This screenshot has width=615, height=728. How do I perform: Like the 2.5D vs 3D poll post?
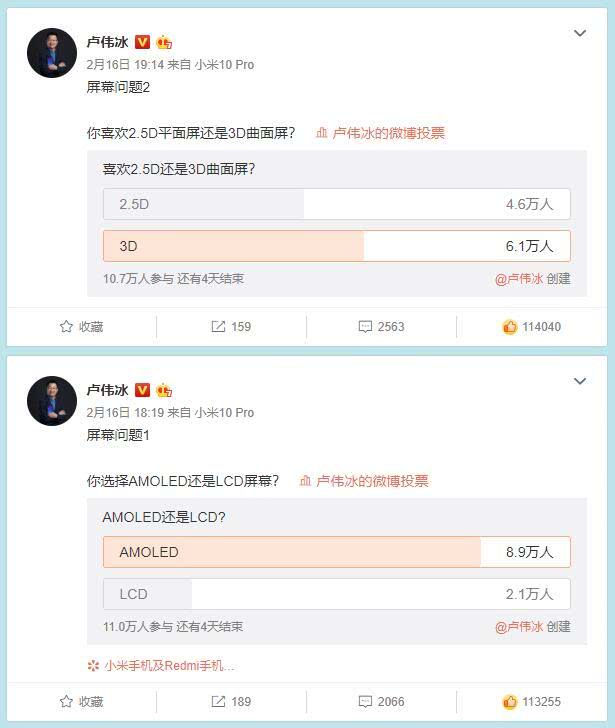point(531,326)
